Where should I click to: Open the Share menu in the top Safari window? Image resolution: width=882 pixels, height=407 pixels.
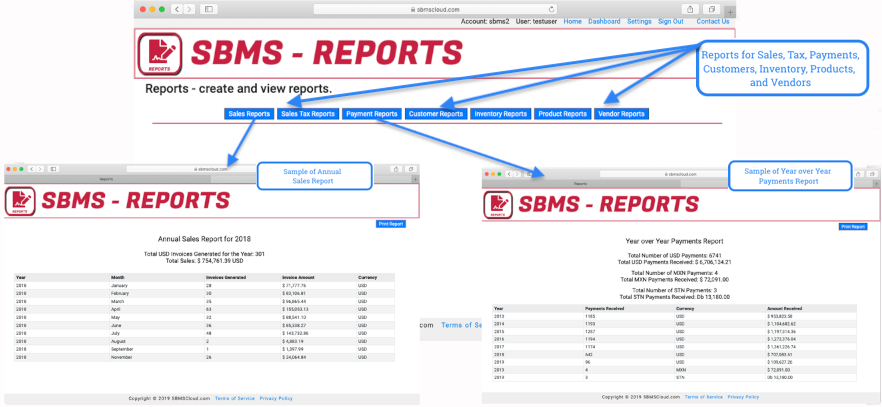click(x=690, y=9)
